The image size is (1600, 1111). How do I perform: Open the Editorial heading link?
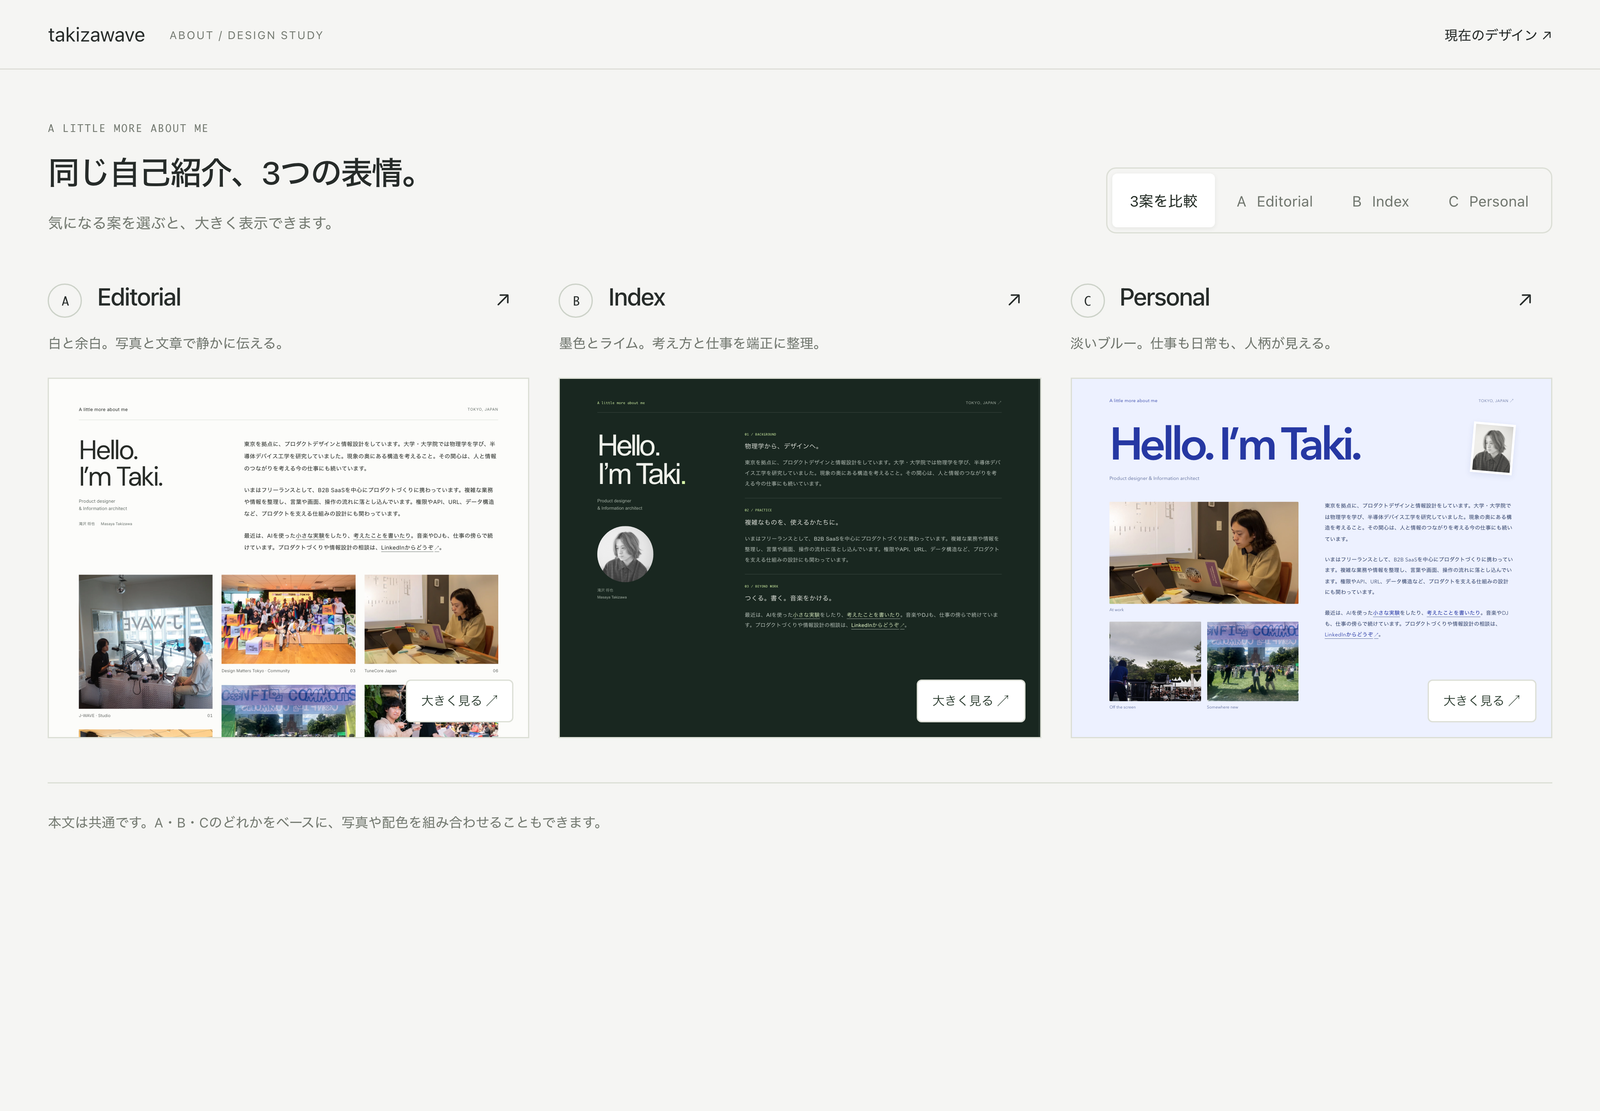[139, 298]
